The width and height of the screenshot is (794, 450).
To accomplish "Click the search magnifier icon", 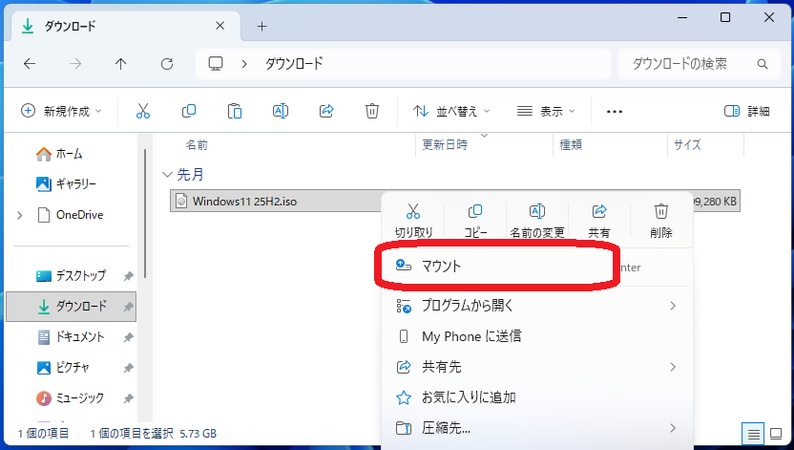I will 762,64.
